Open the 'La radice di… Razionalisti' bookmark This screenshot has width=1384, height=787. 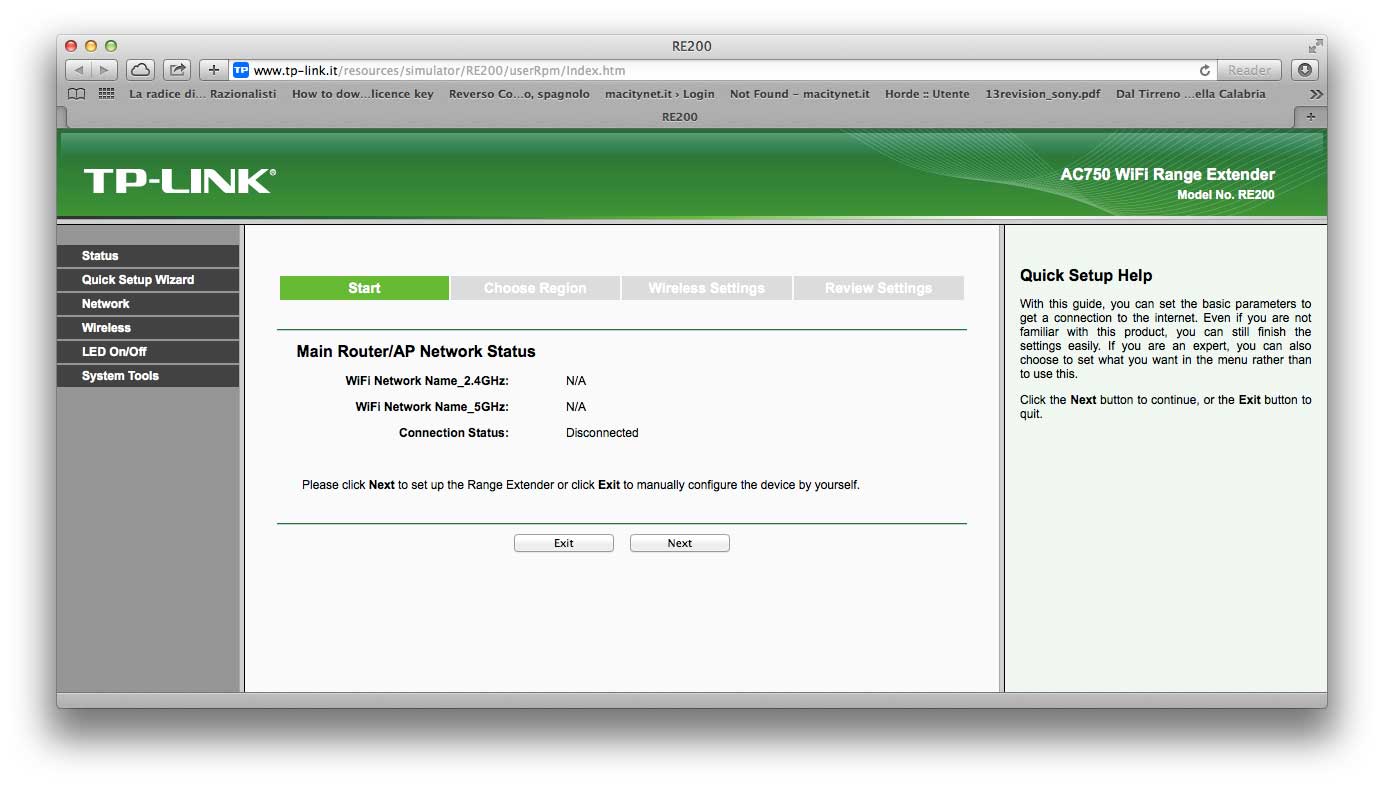coord(203,94)
